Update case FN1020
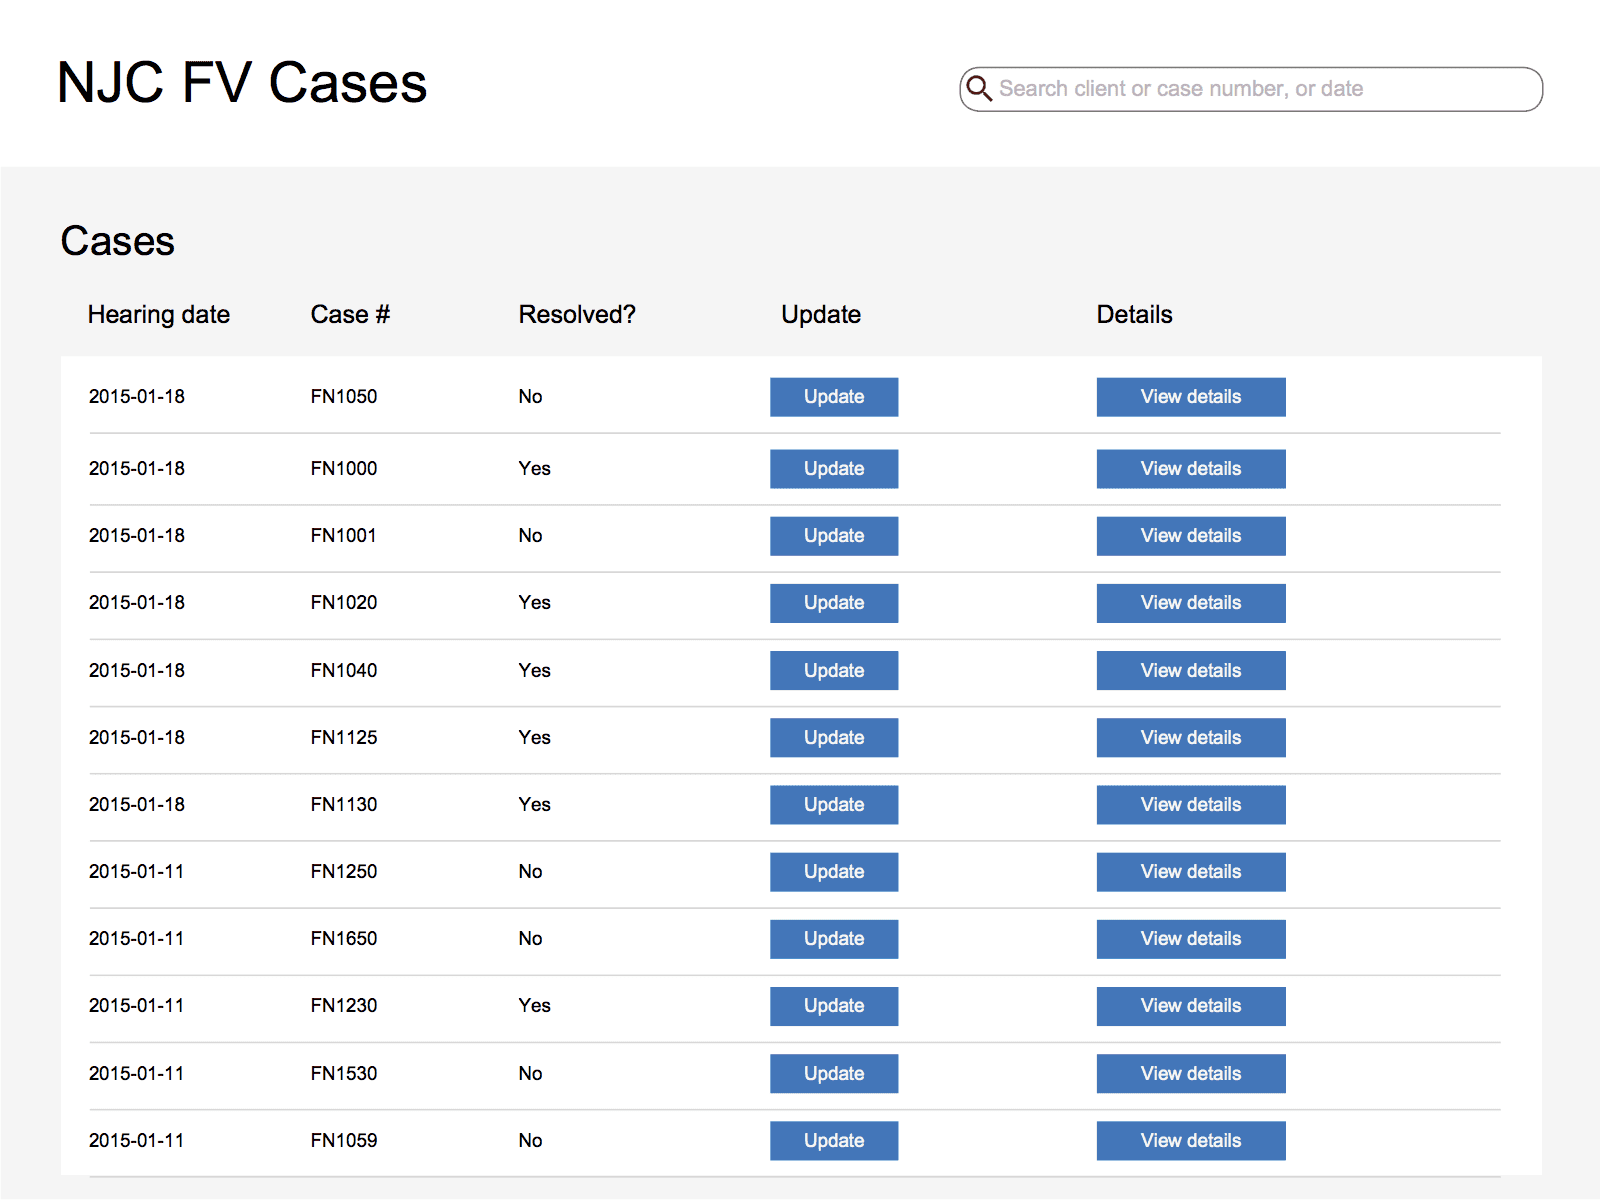The image size is (1600, 1200). pos(834,603)
